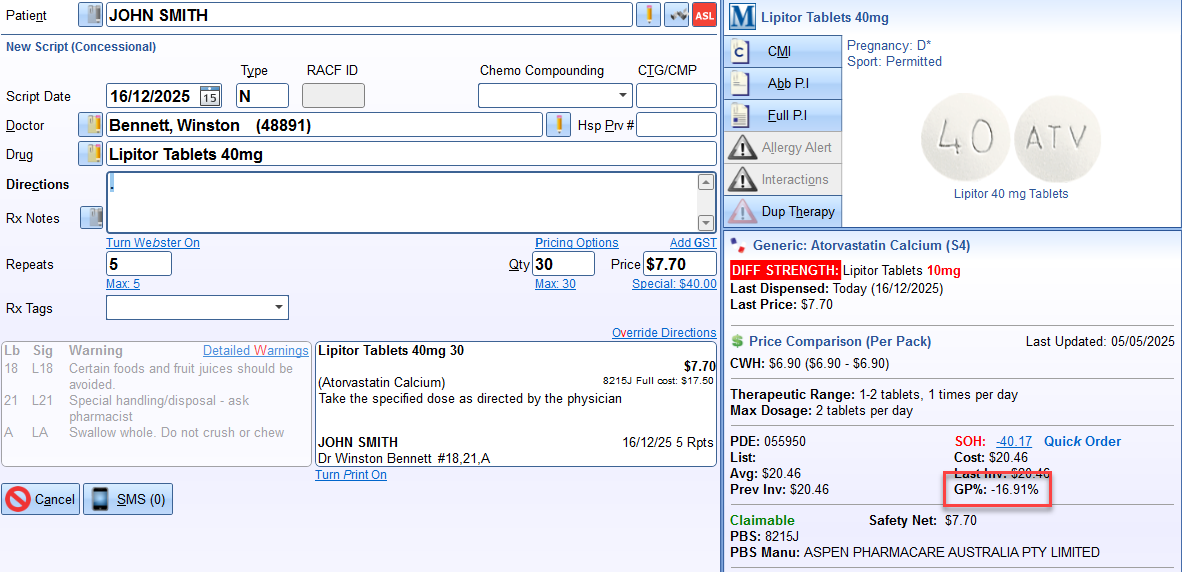Open the Rx Notes icon
This screenshot has height=572, width=1182.
(x=90, y=218)
